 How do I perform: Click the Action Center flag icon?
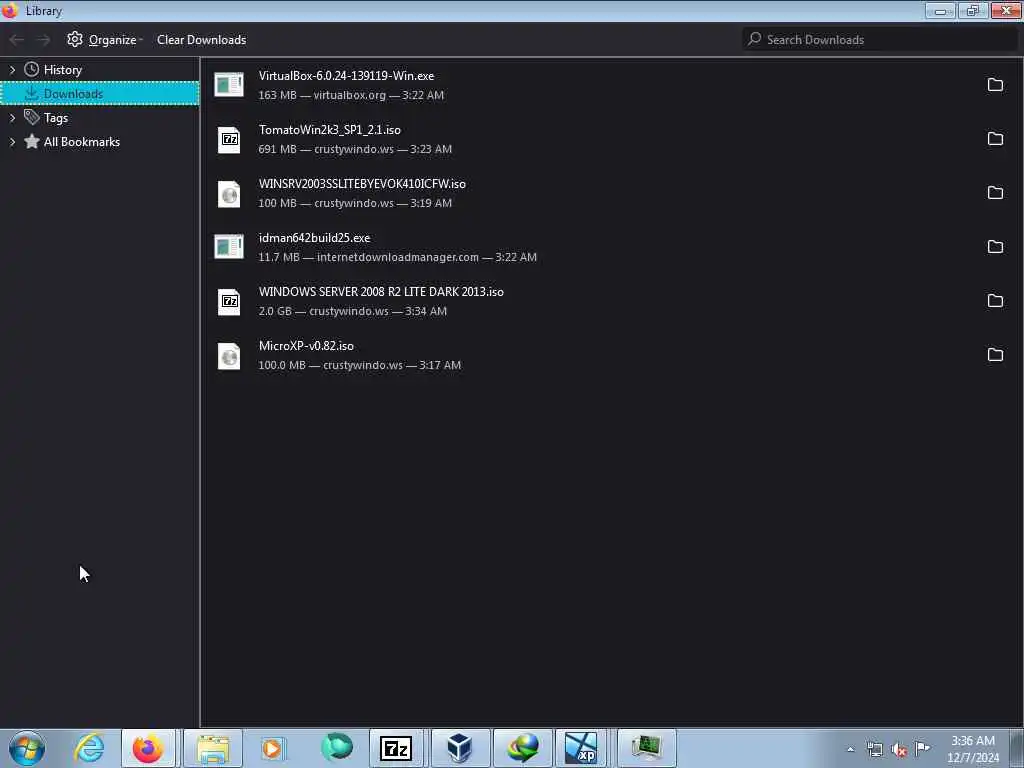tap(922, 749)
